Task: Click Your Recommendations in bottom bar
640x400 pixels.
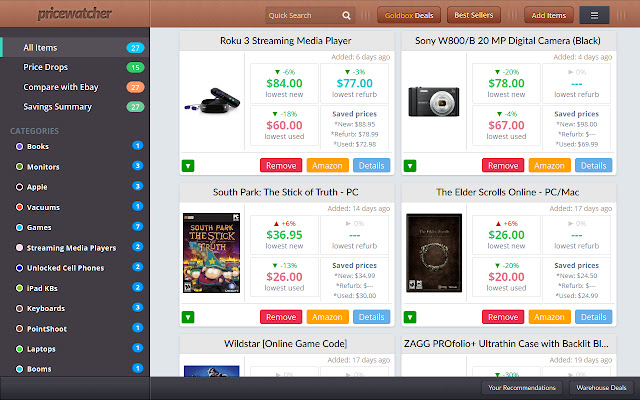Action: pos(522,388)
